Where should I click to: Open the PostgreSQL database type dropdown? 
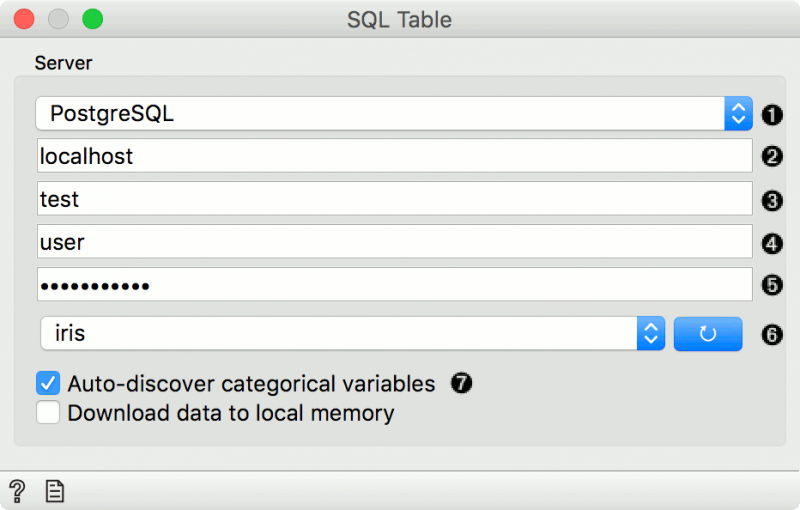(x=394, y=114)
